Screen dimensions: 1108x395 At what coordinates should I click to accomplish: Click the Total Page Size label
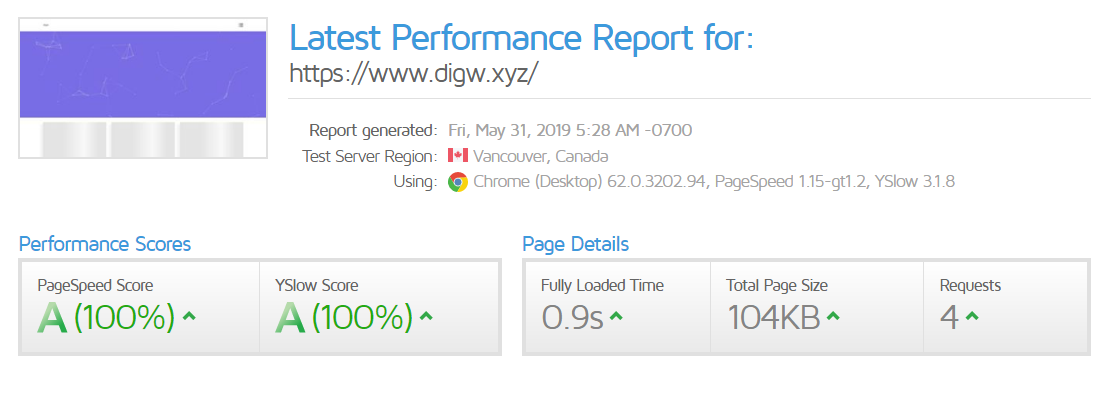click(x=777, y=285)
